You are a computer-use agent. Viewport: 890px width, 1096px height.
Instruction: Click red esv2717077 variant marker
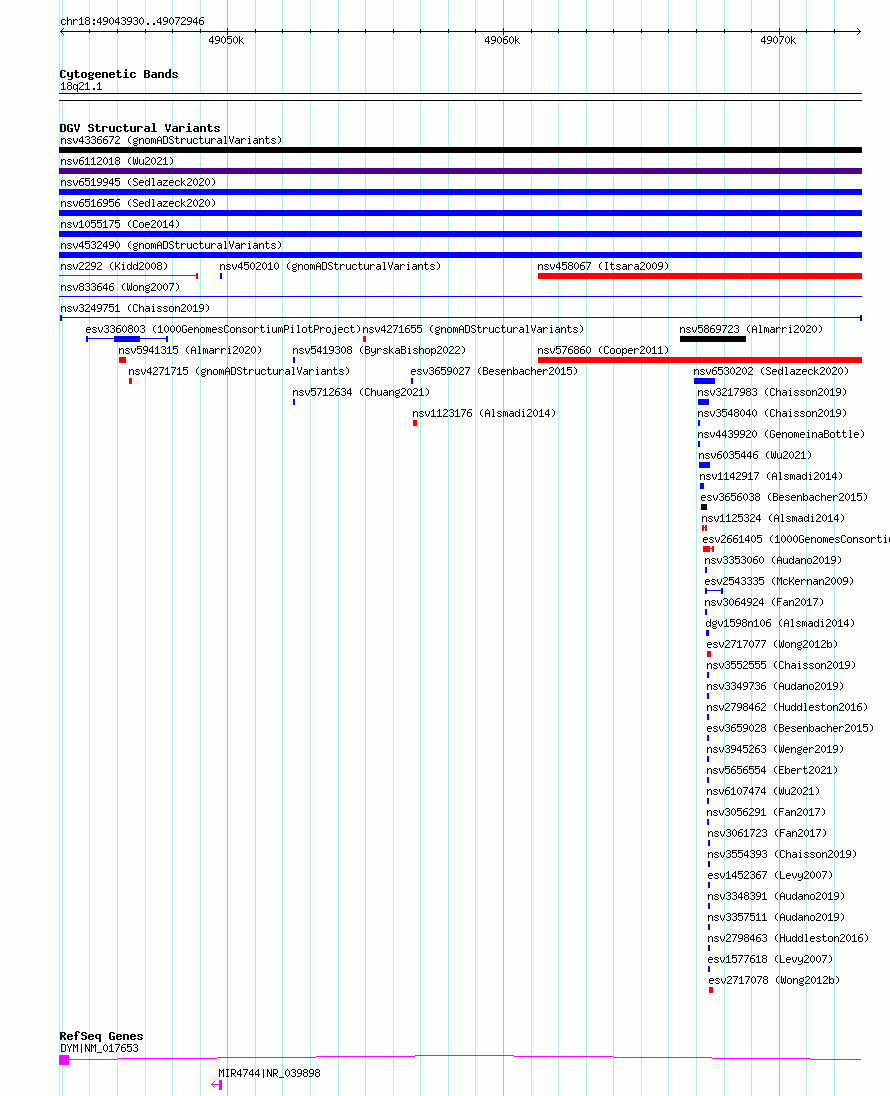(x=709, y=654)
